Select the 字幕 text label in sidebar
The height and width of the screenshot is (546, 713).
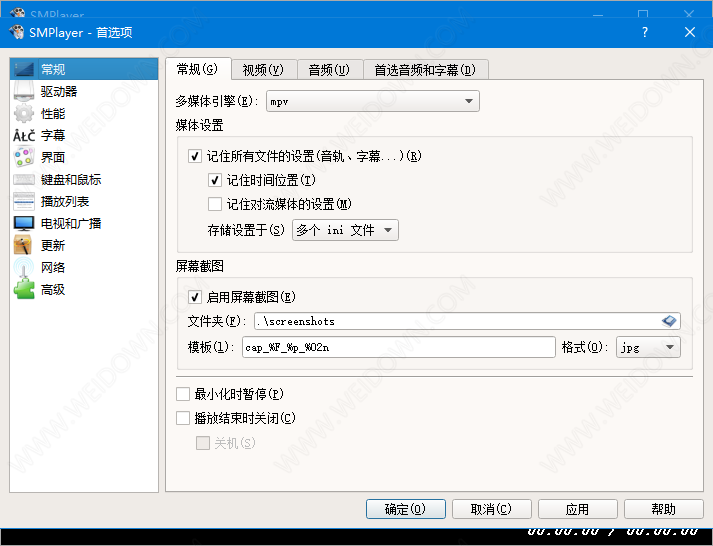[x=53, y=135]
